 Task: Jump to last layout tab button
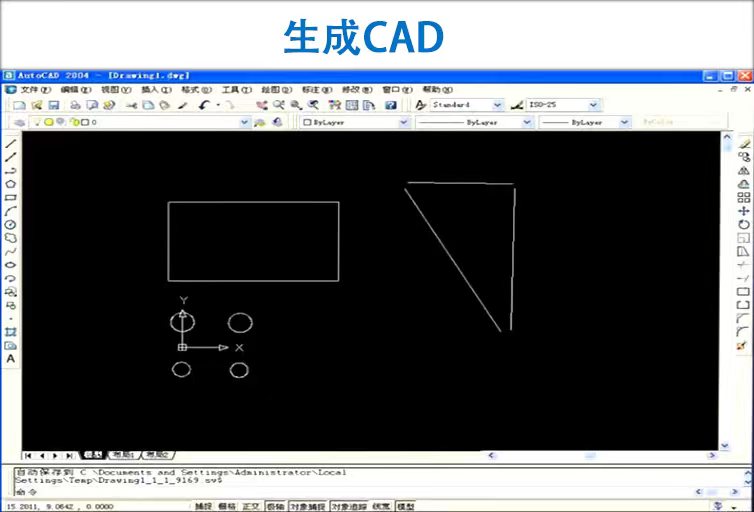click(69, 455)
